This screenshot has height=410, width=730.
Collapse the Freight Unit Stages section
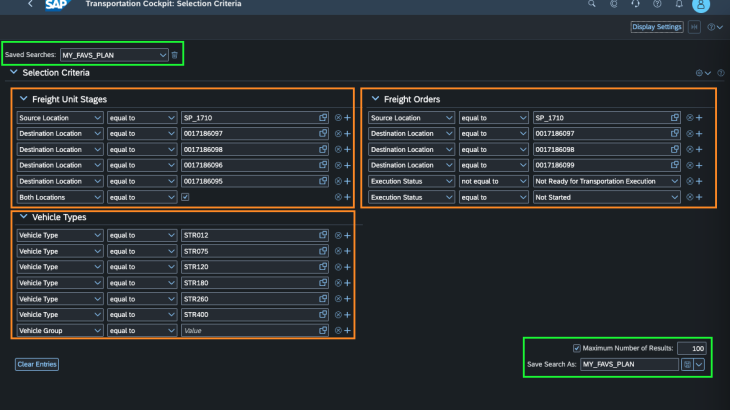(x=23, y=99)
